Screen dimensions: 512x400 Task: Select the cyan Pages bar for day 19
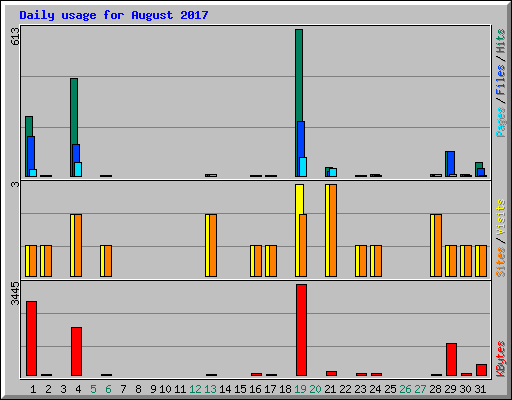[303, 167]
